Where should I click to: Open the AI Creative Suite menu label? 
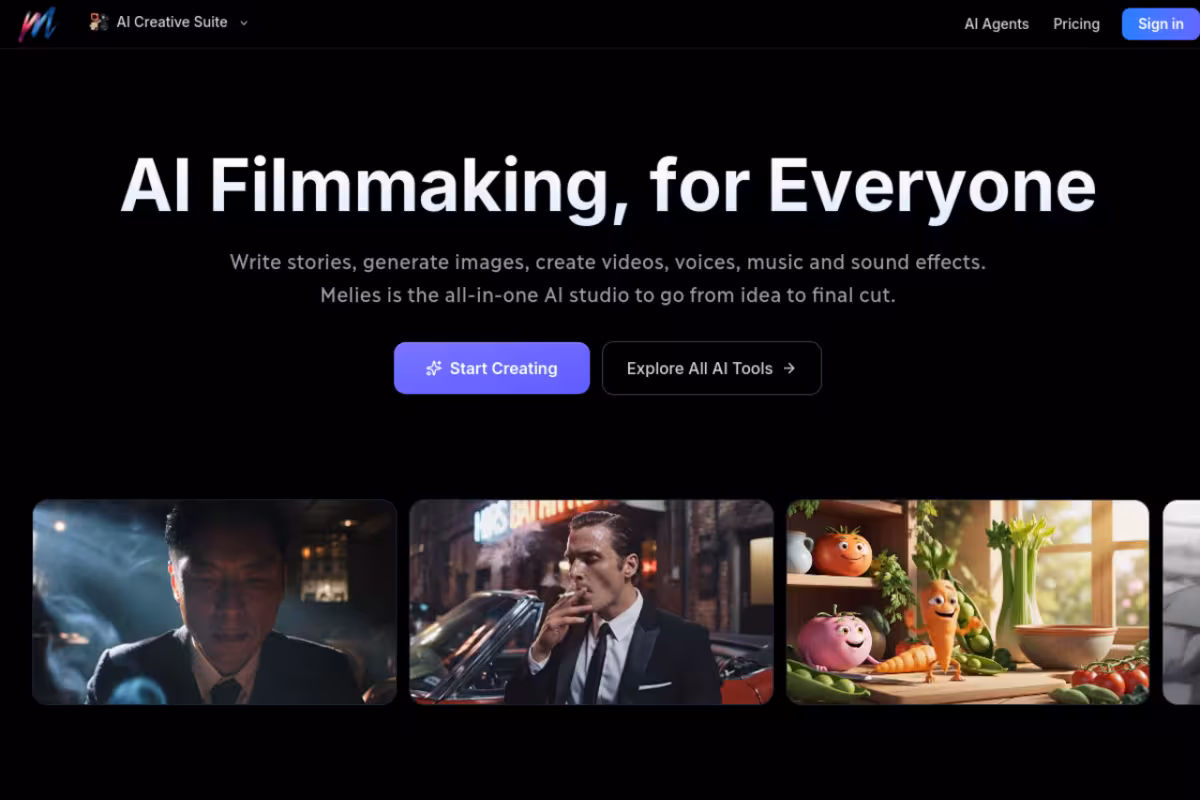click(172, 22)
